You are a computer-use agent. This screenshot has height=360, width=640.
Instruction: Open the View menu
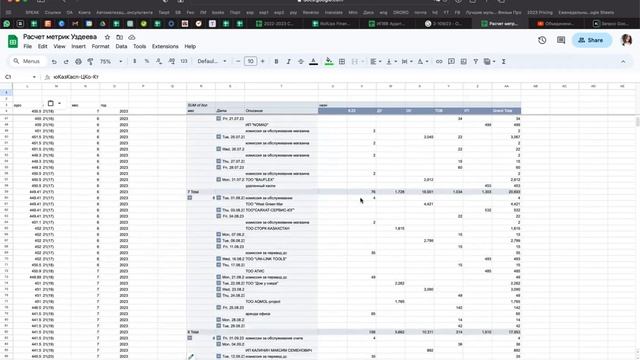pyautogui.click(x=59, y=47)
